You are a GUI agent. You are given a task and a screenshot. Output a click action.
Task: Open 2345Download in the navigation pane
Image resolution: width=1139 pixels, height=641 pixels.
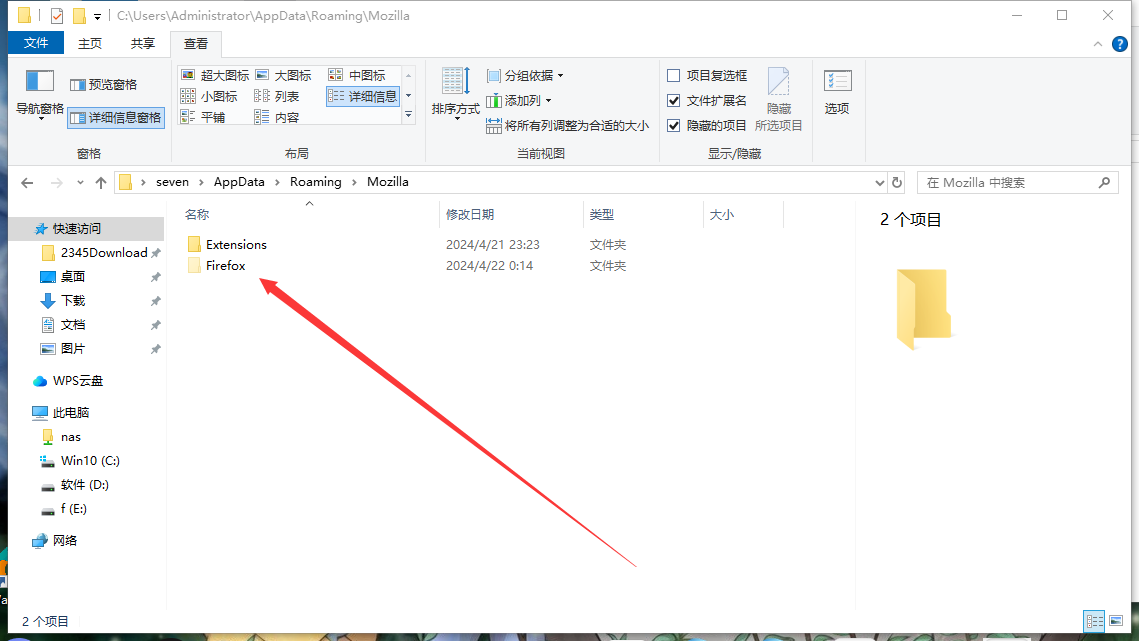pyautogui.click(x=104, y=253)
